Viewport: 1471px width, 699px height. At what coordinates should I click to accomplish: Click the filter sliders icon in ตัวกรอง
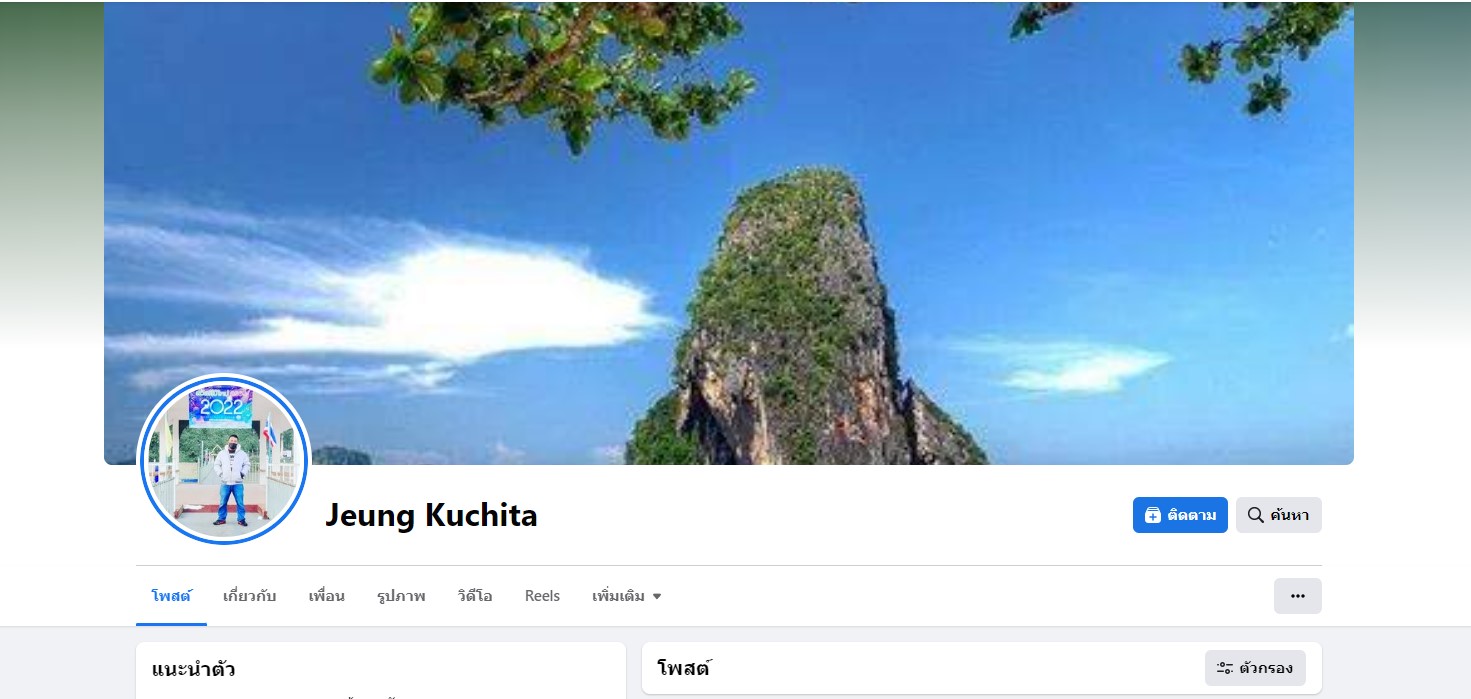tap(1224, 668)
